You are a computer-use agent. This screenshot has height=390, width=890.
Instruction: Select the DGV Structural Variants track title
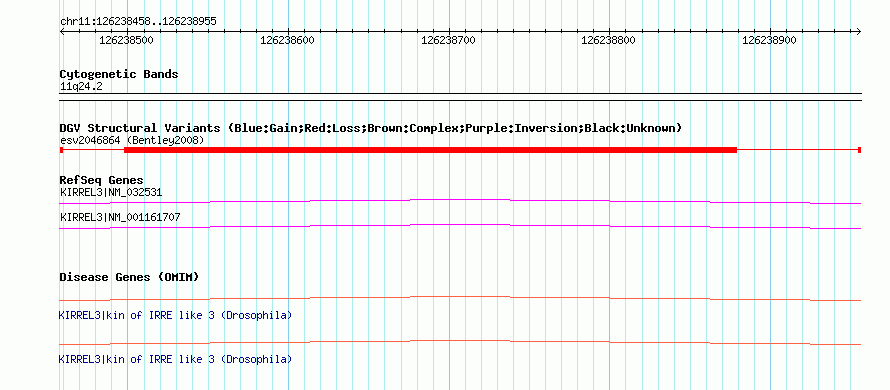click(x=371, y=128)
